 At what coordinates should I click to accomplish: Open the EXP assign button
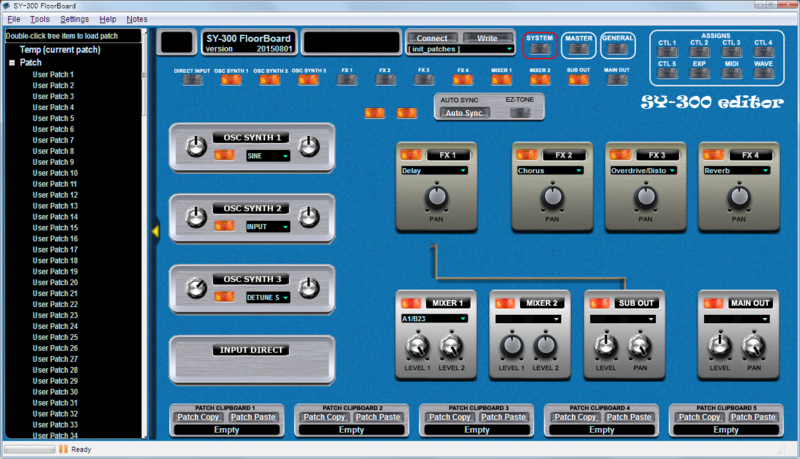[x=699, y=73]
